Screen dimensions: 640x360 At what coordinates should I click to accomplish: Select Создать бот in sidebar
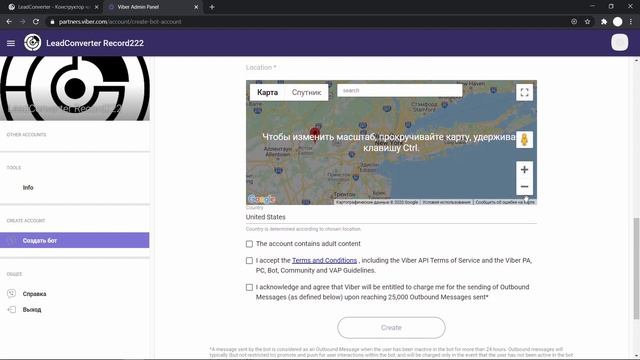(x=75, y=240)
